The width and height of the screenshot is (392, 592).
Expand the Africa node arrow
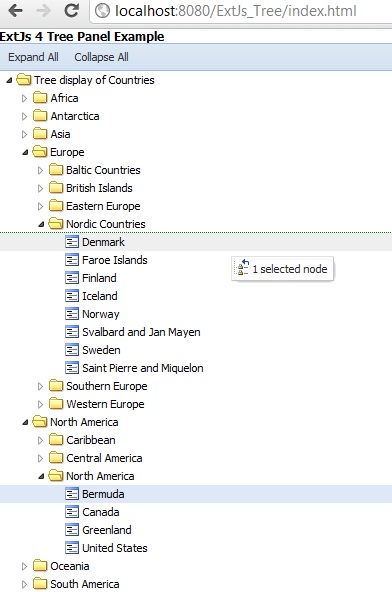(25, 98)
